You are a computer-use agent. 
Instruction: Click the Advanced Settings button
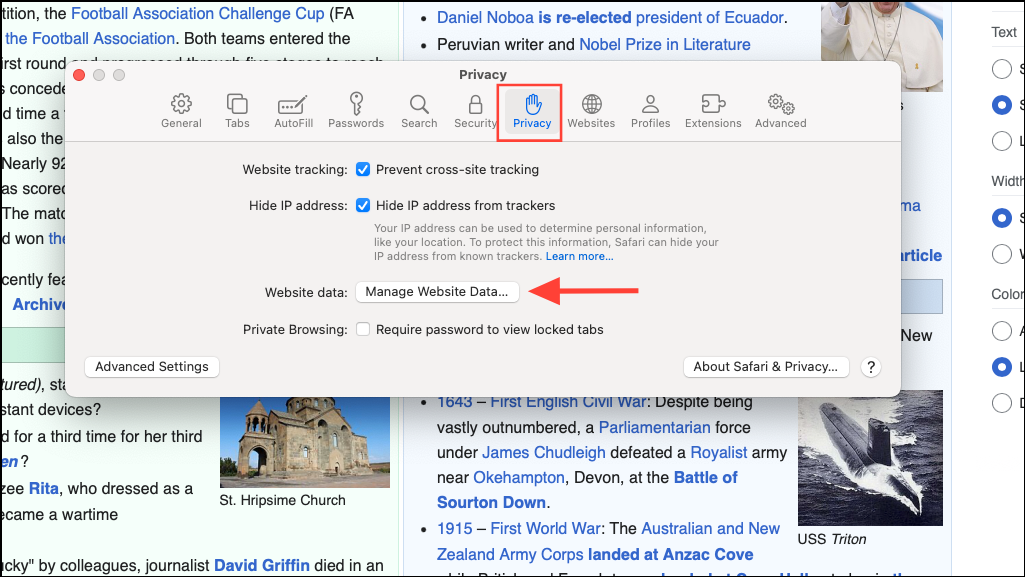152,367
